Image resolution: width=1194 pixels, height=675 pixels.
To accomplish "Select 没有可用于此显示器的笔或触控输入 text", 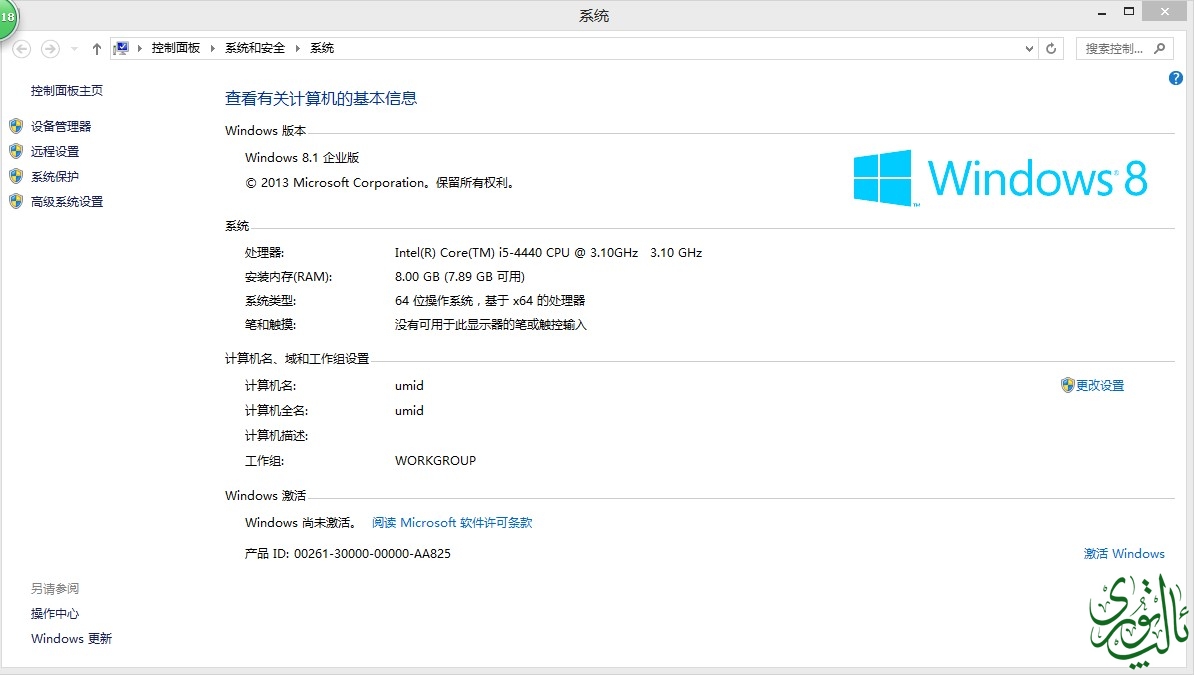I will pos(490,325).
